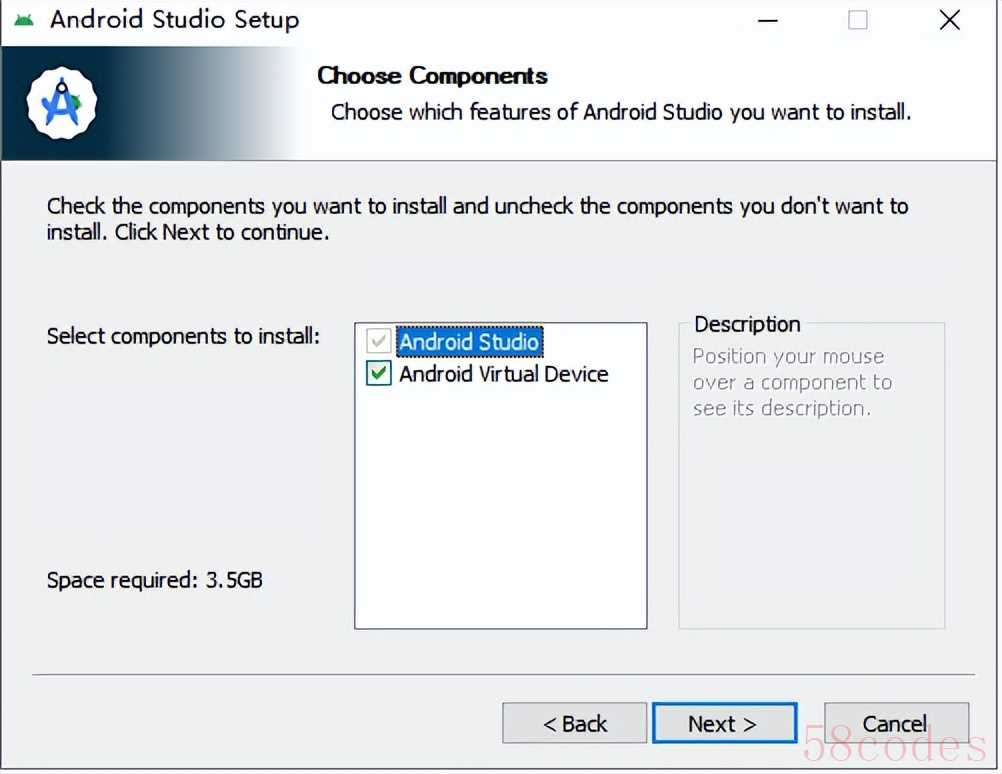Close the Android Studio Setup dialog
Image resolution: width=1002 pixels, height=774 pixels.
pos(950,20)
